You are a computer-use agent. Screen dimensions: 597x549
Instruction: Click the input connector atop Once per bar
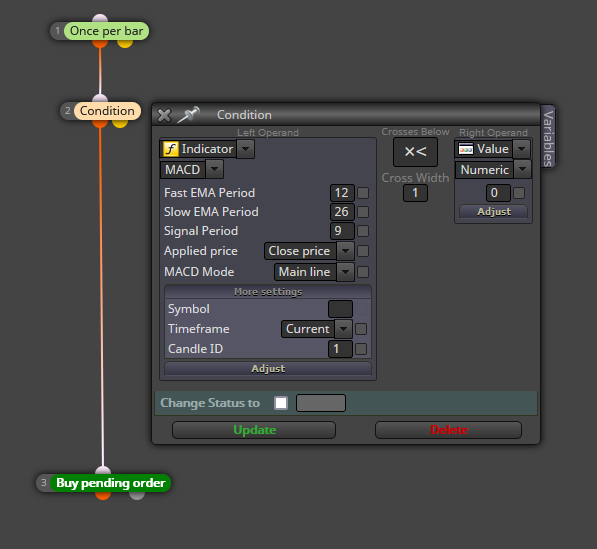[x=100, y=18]
